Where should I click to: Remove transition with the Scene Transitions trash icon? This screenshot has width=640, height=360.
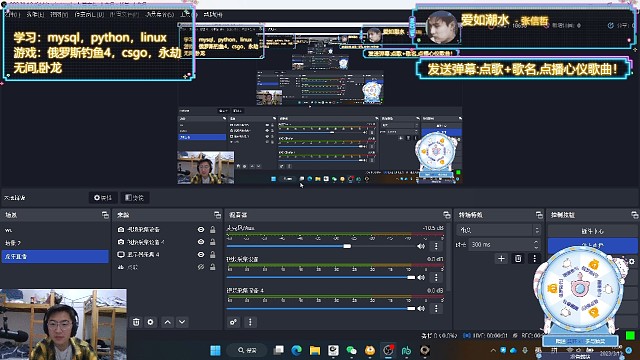pos(518,259)
